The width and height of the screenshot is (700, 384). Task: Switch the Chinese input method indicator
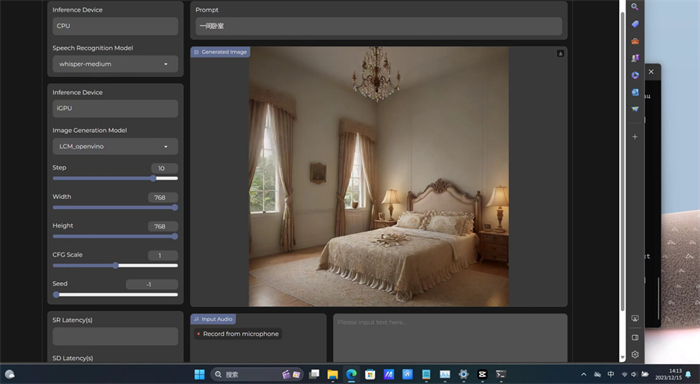611,374
